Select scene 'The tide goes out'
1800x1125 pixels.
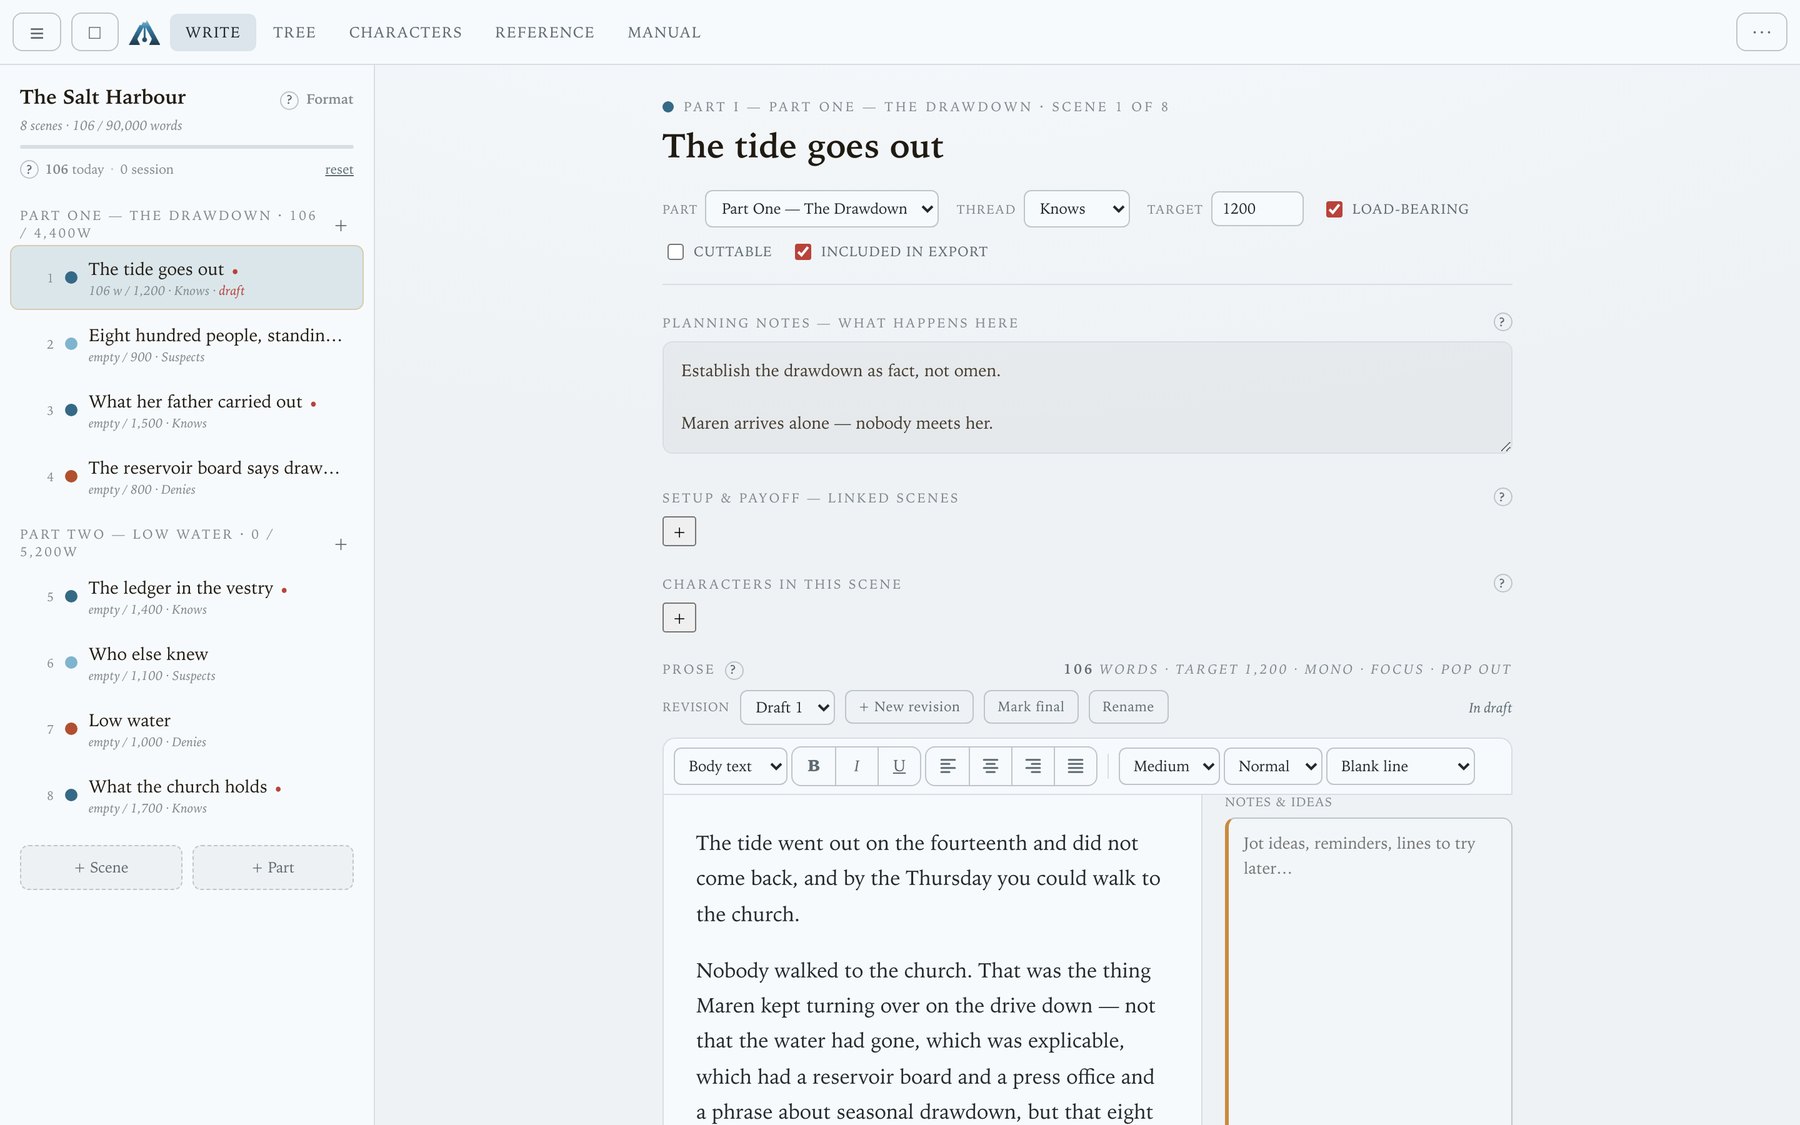click(187, 278)
